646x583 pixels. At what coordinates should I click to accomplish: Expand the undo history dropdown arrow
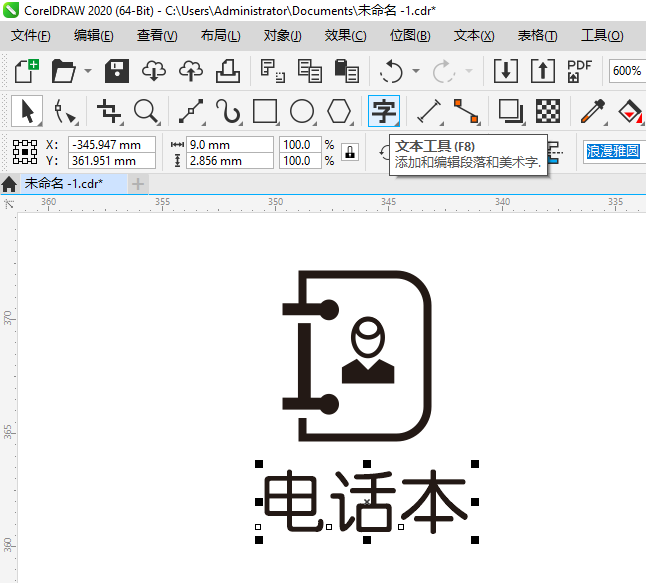tap(416, 71)
